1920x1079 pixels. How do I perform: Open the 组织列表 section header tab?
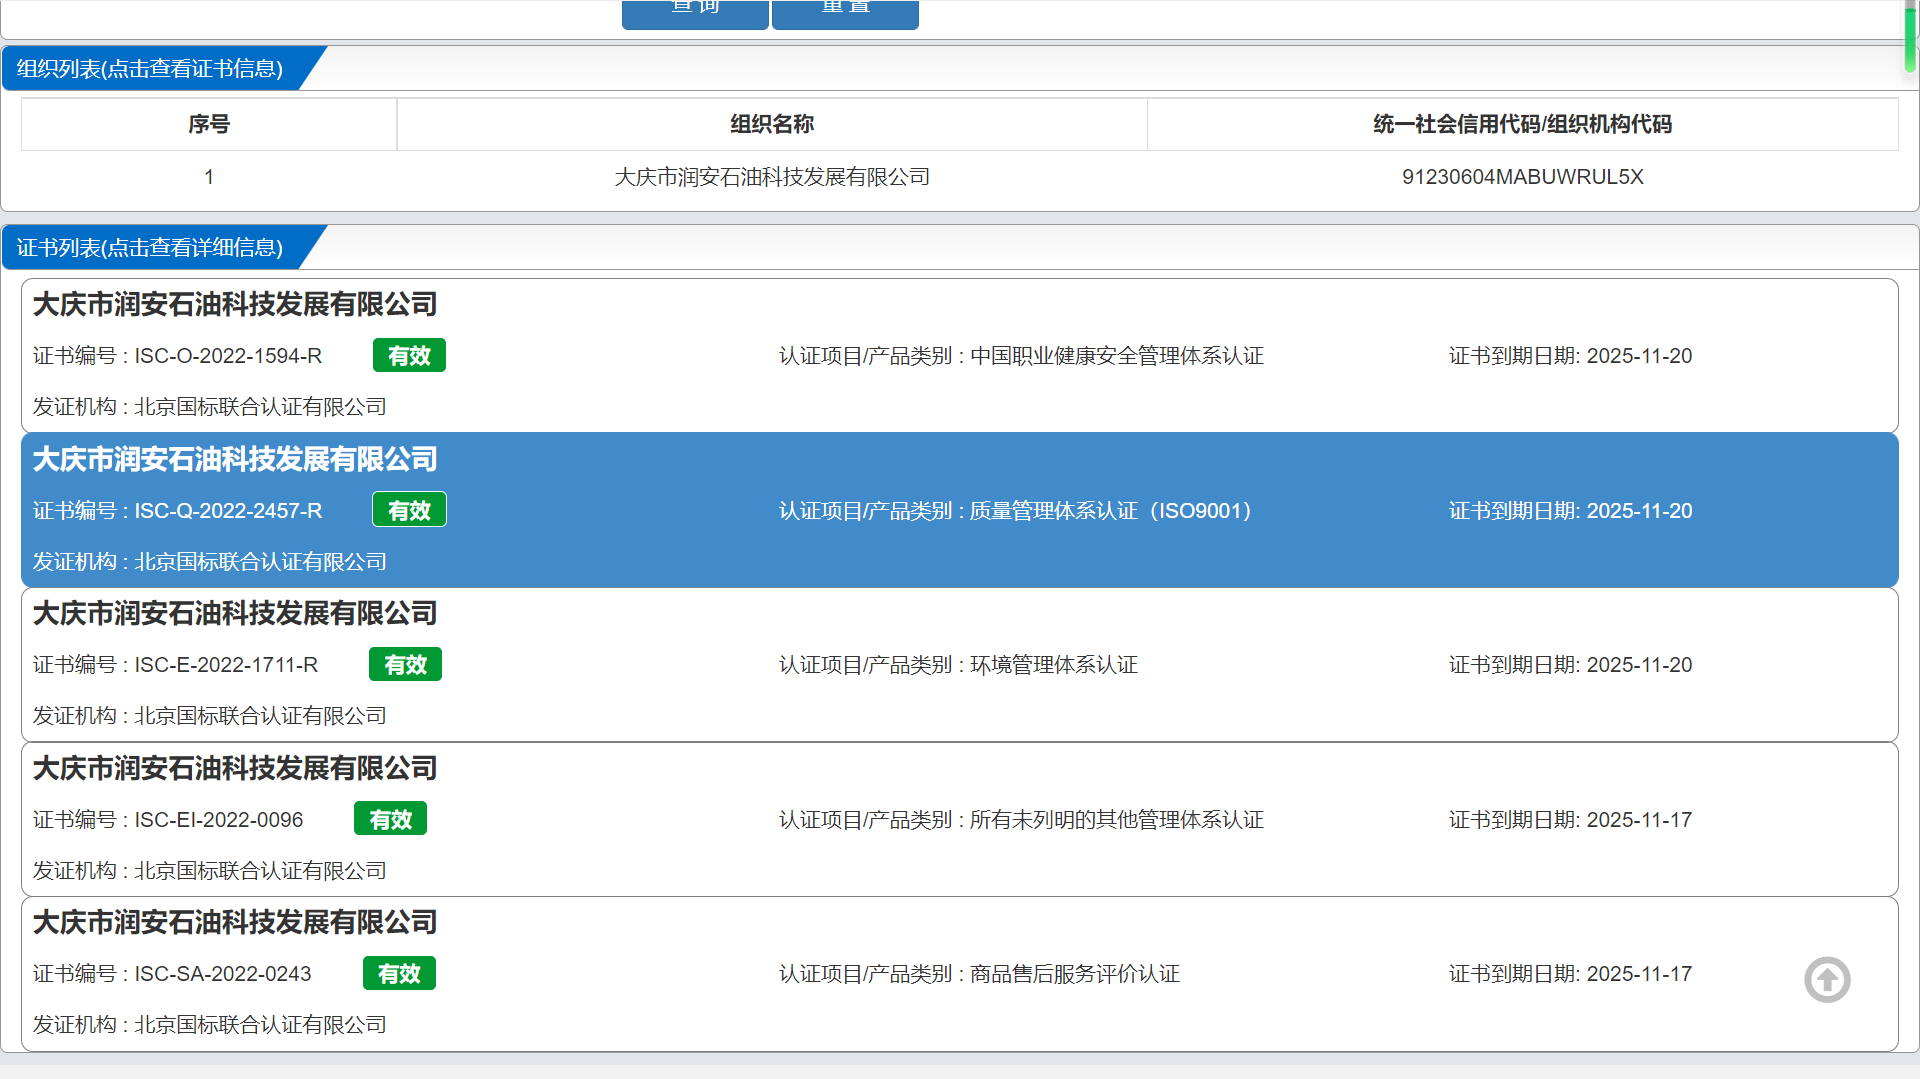pyautogui.click(x=150, y=68)
